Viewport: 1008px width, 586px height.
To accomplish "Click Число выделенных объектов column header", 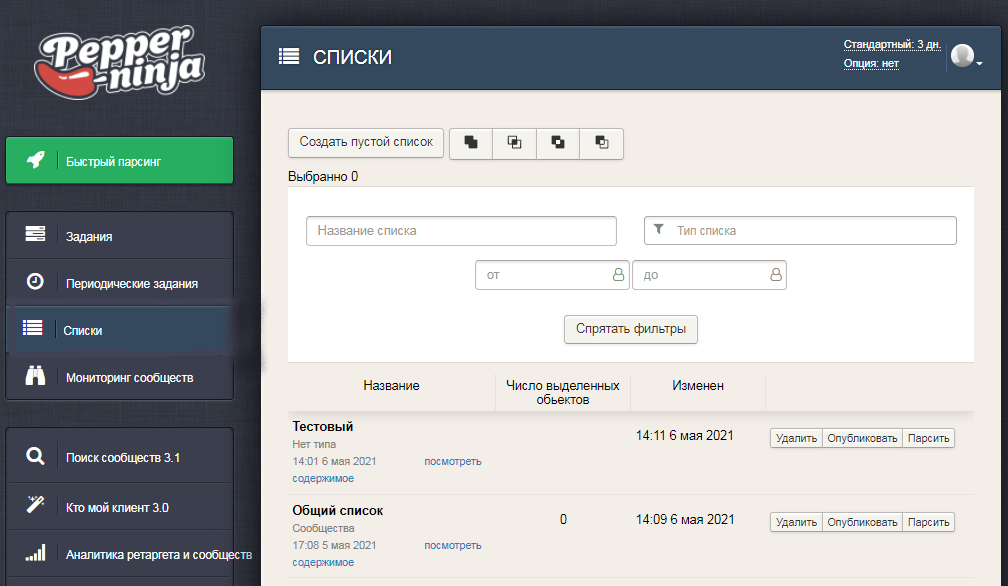I will (562, 393).
